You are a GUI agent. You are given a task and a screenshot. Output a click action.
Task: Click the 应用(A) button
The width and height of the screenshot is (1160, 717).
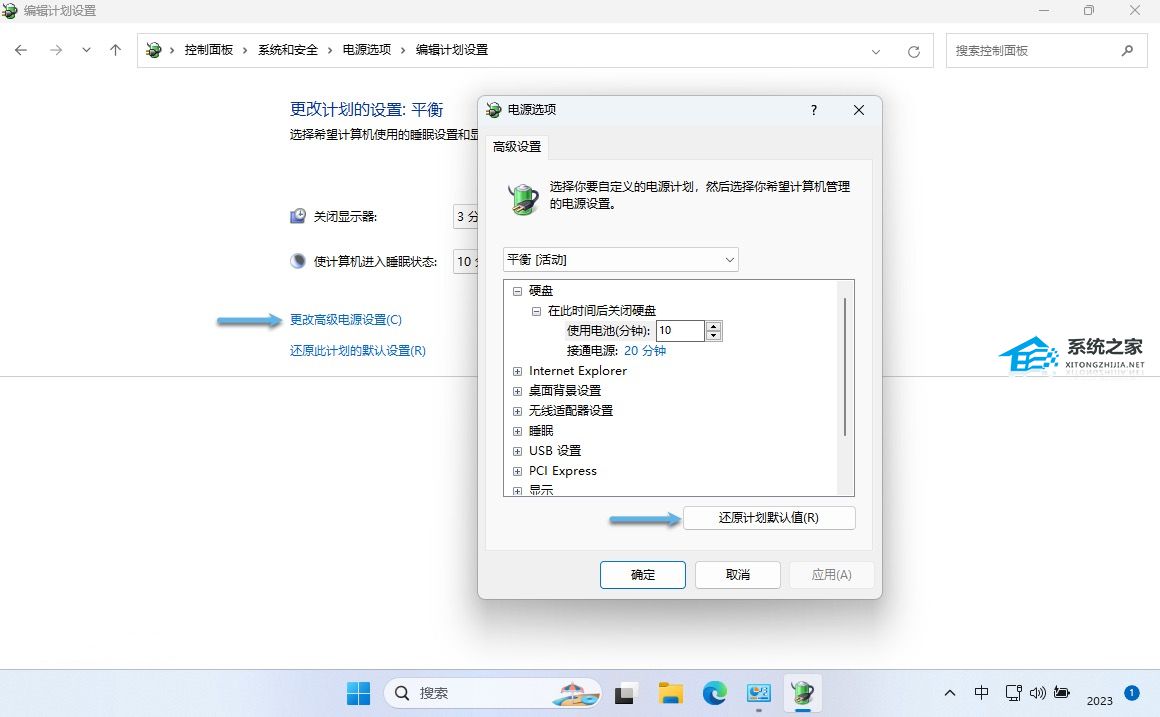[x=832, y=575]
